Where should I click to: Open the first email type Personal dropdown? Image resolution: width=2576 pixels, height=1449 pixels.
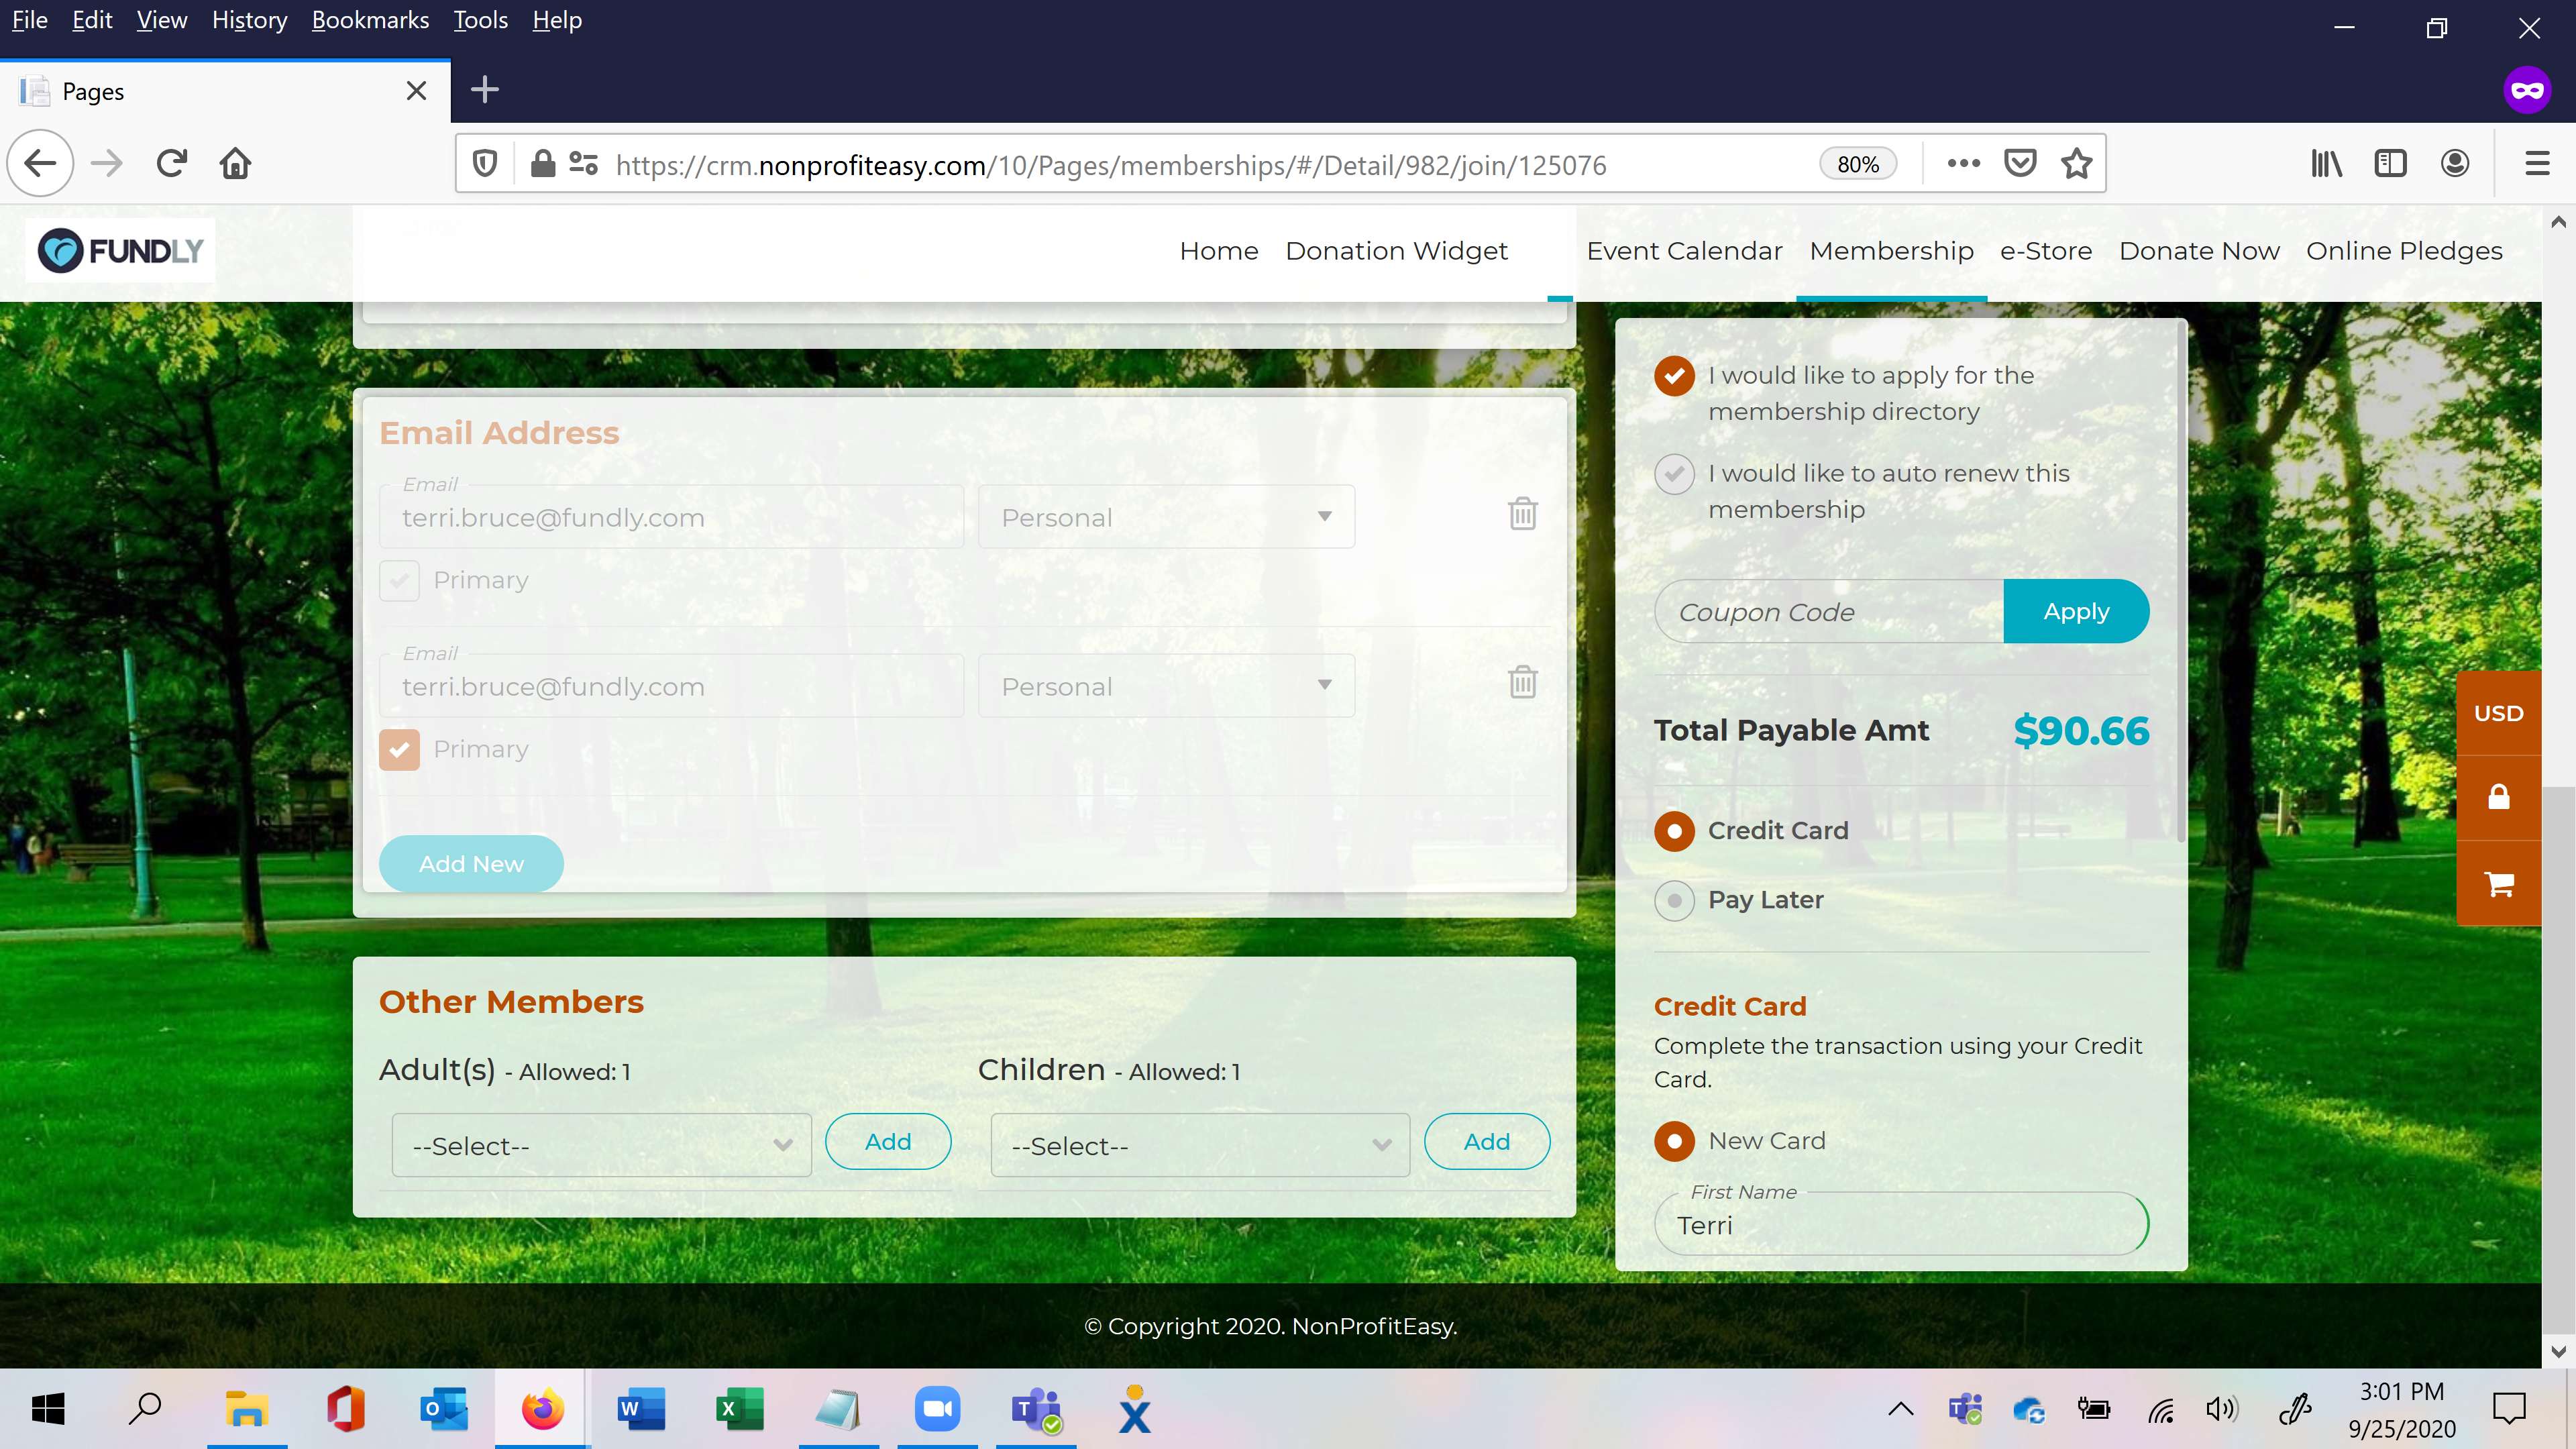(1166, 517)
